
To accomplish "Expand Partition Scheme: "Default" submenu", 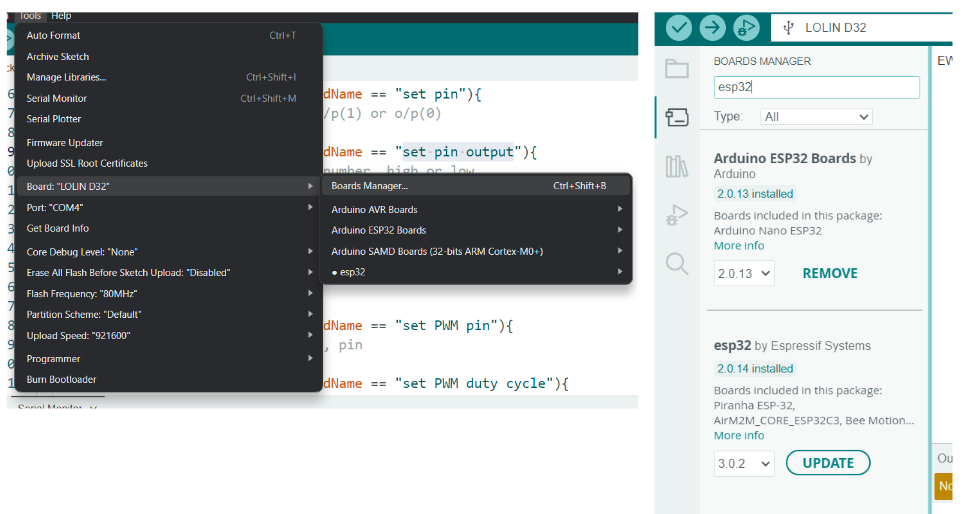I will point(168,315).
